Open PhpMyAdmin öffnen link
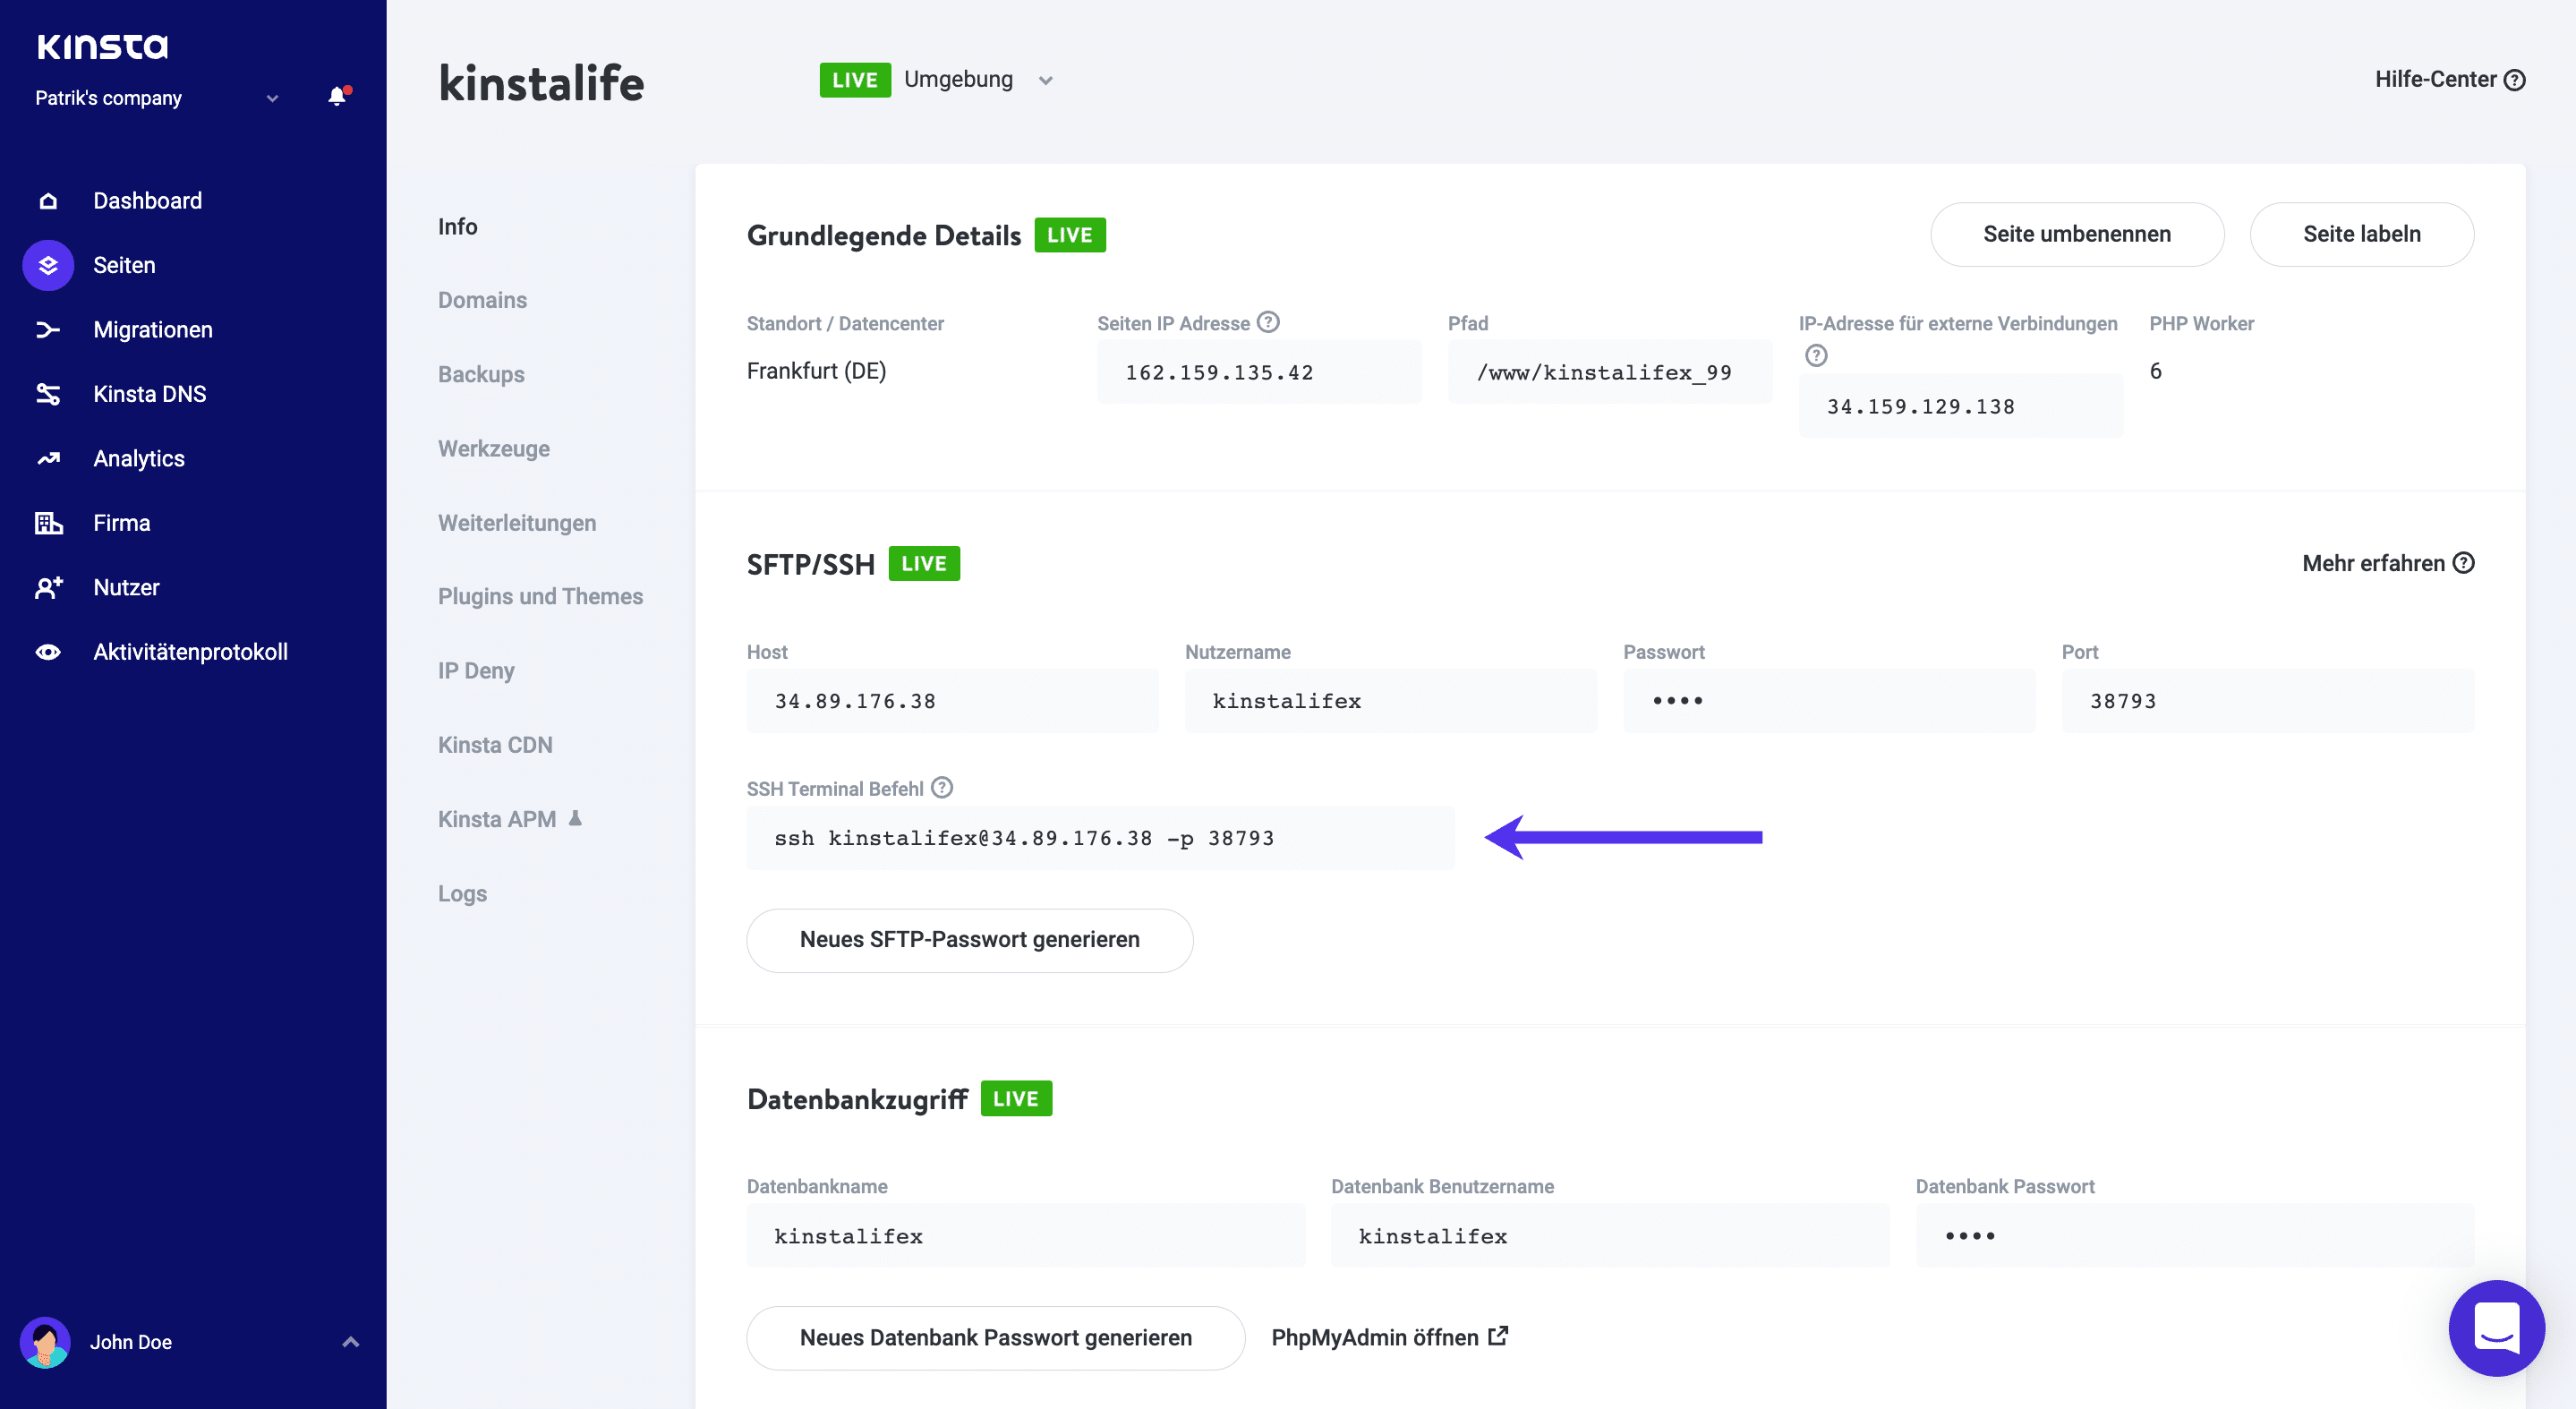The width and height of the screenshot is (2576, 1409). click(1389, 1338)
